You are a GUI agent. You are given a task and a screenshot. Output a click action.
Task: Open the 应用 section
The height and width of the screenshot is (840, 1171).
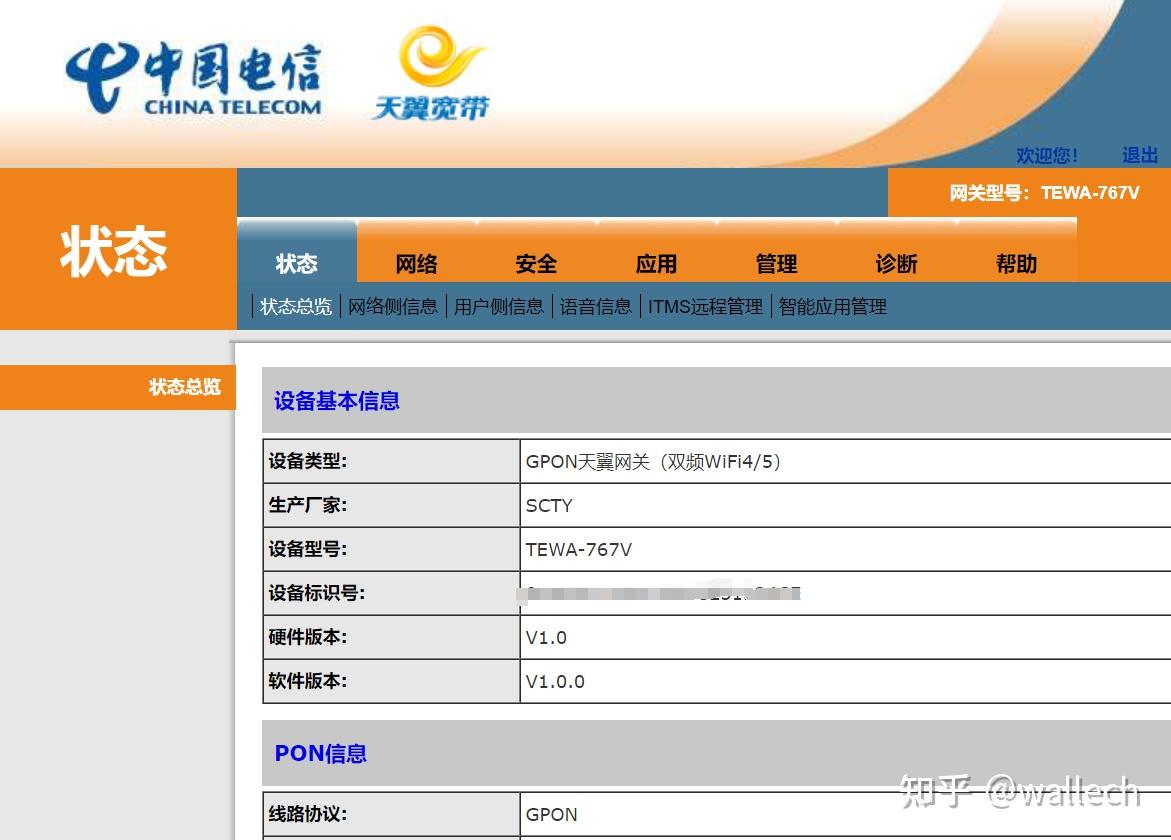click(x=657, y=263)
